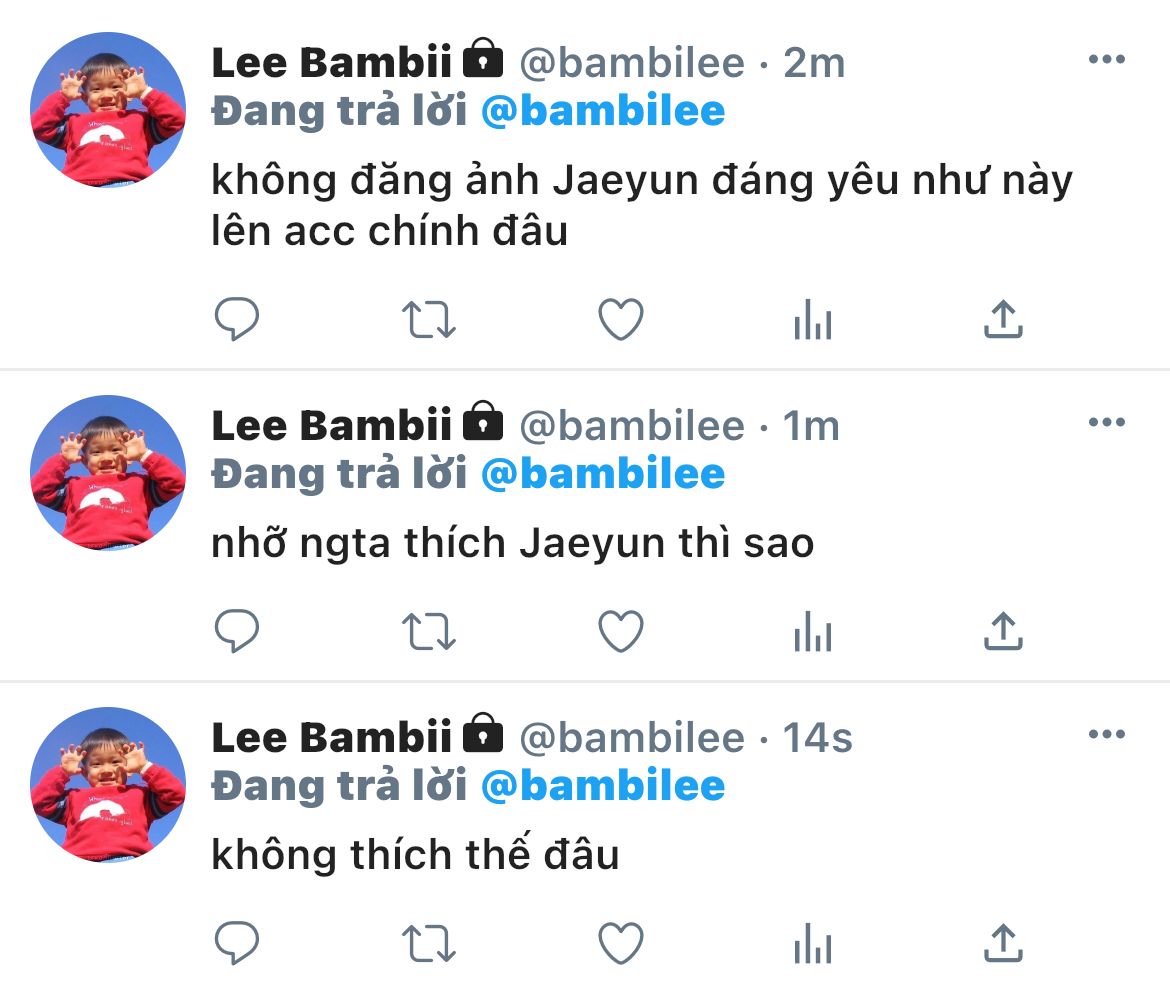The image size is (1170, 987).
Task: Open @bambilee mention link in last tweet
Action: pyautogui.click(x=603, y=786)
